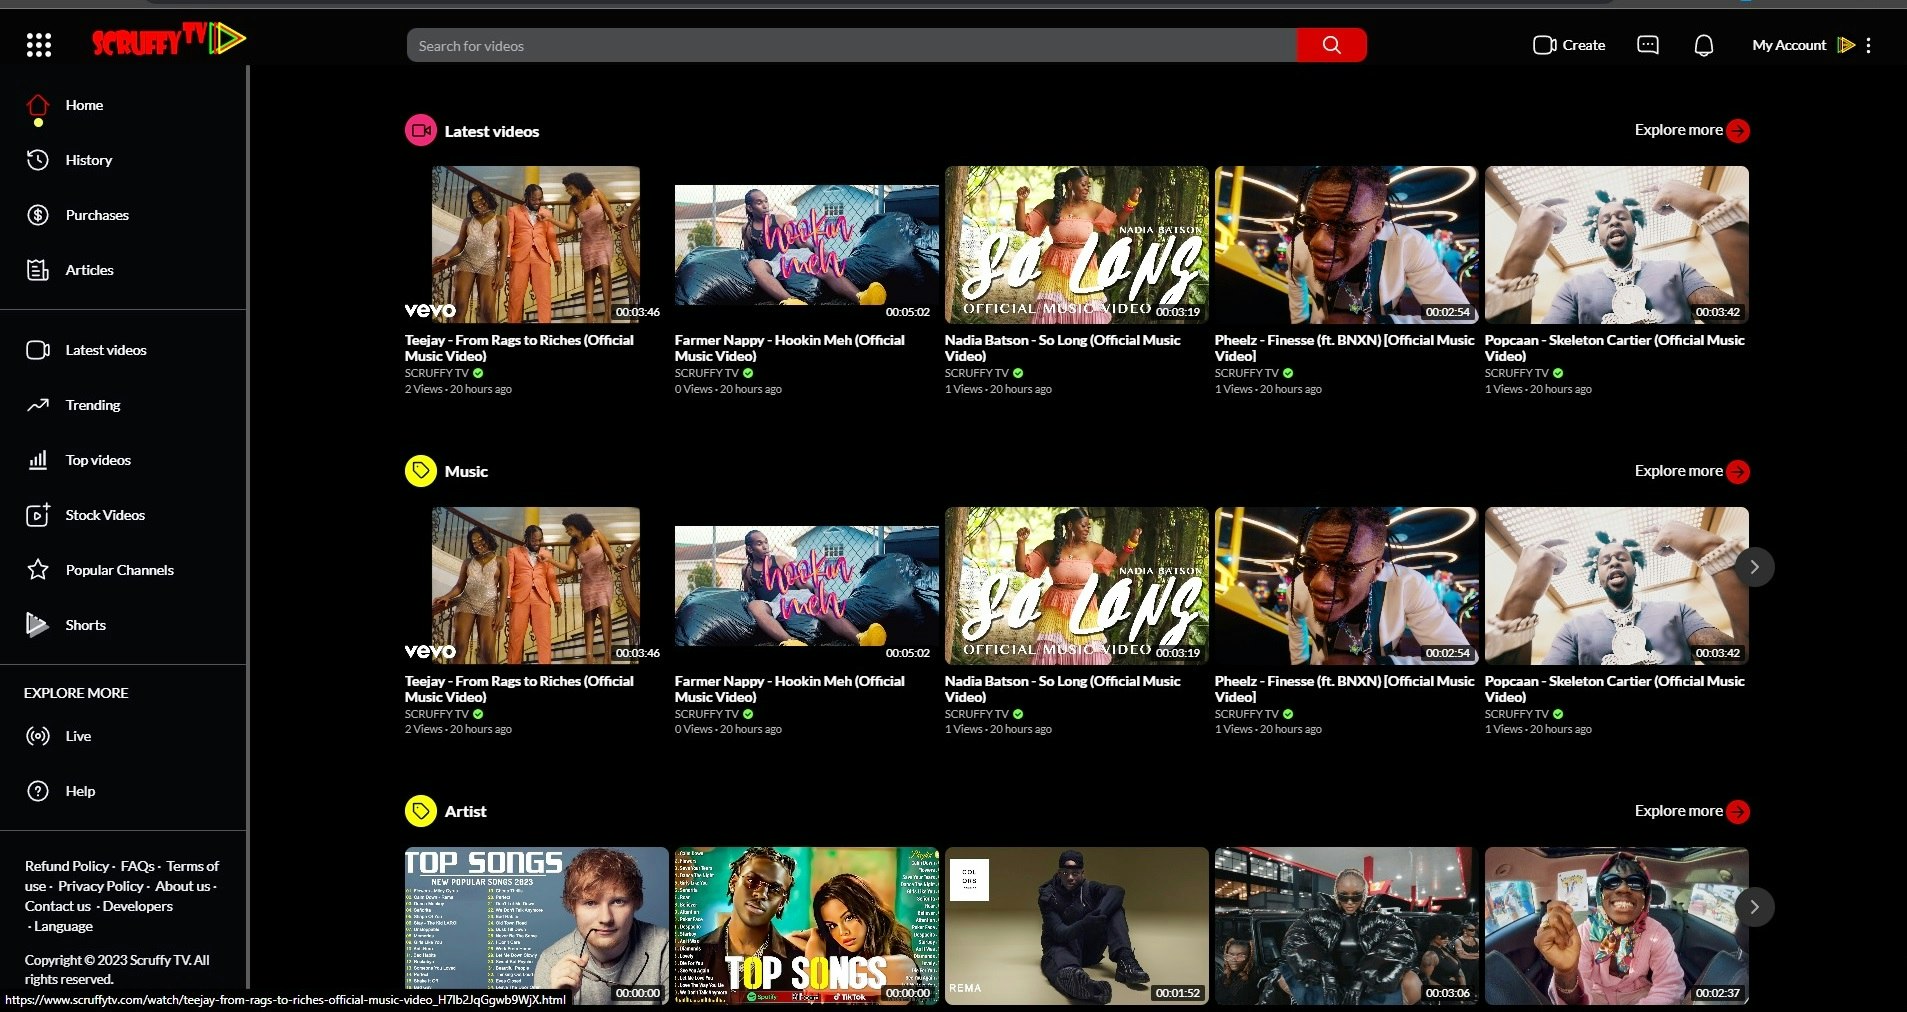The height and width of the screenshot is (1012, 1907).
Task: Advance the Artist row with next chevron
Action: pos(1754,907)
